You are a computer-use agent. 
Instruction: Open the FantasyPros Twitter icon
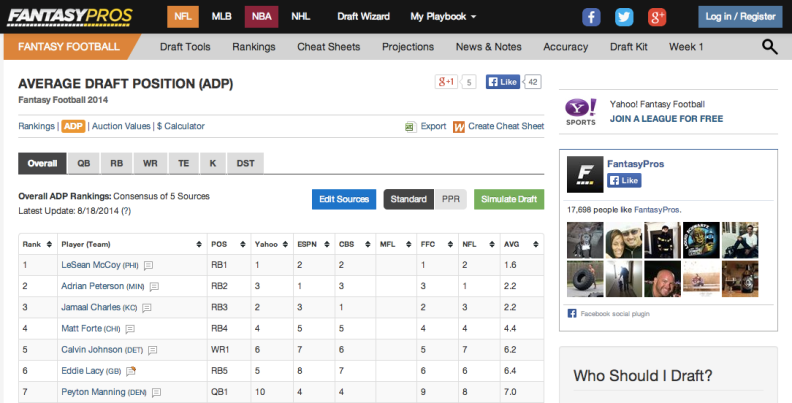pos(624,17)
